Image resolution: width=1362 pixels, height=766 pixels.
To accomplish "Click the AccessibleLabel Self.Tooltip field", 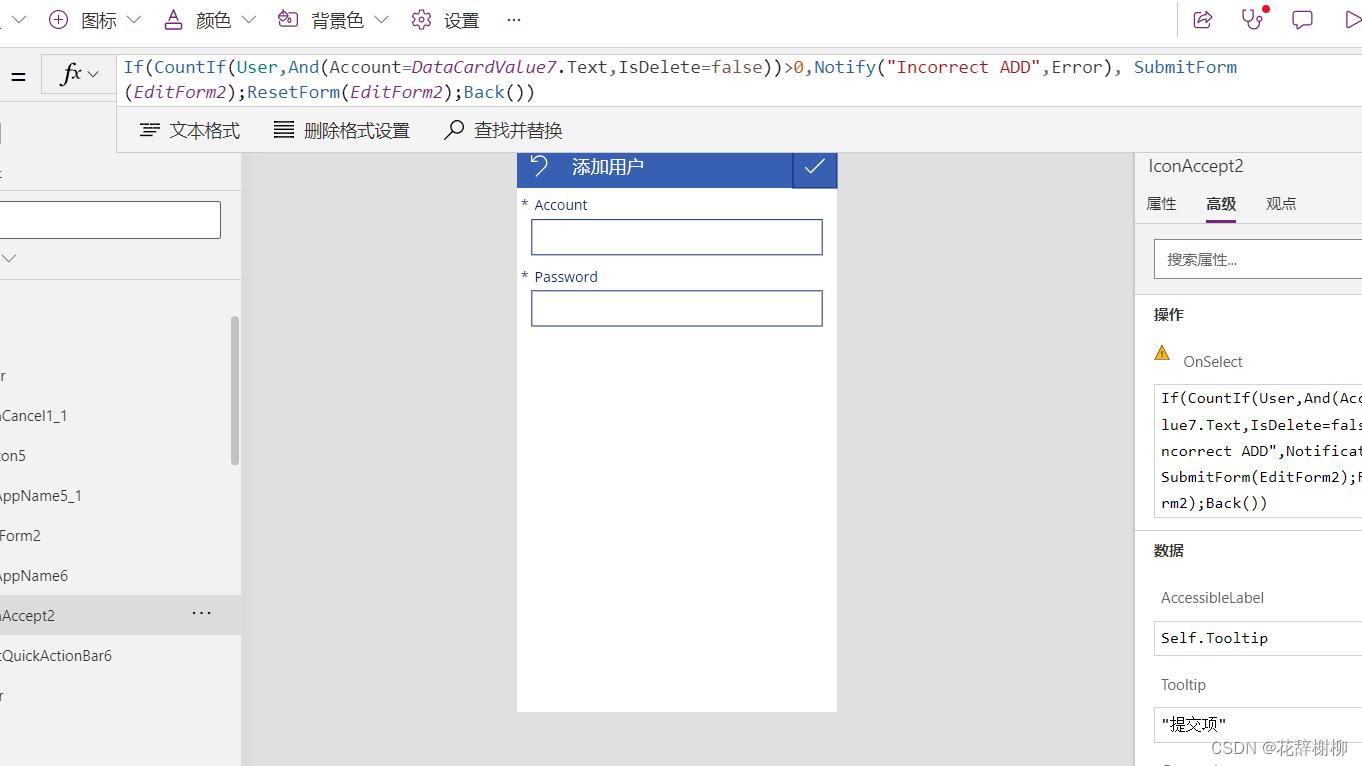I will (x=1258, y=638).
